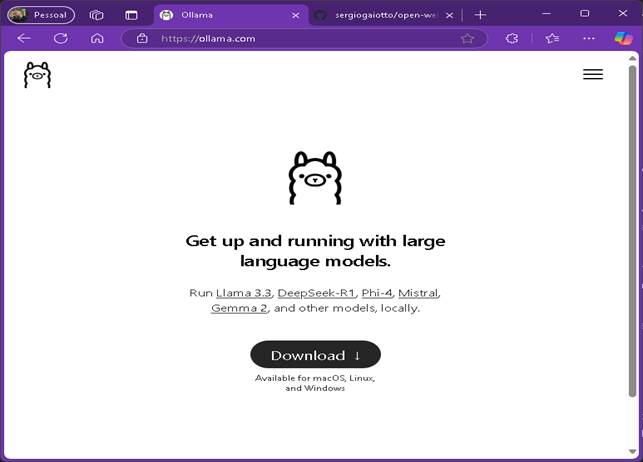The image size is (643, 462).
Task: Open the Mistral model link
Action: 418,293
